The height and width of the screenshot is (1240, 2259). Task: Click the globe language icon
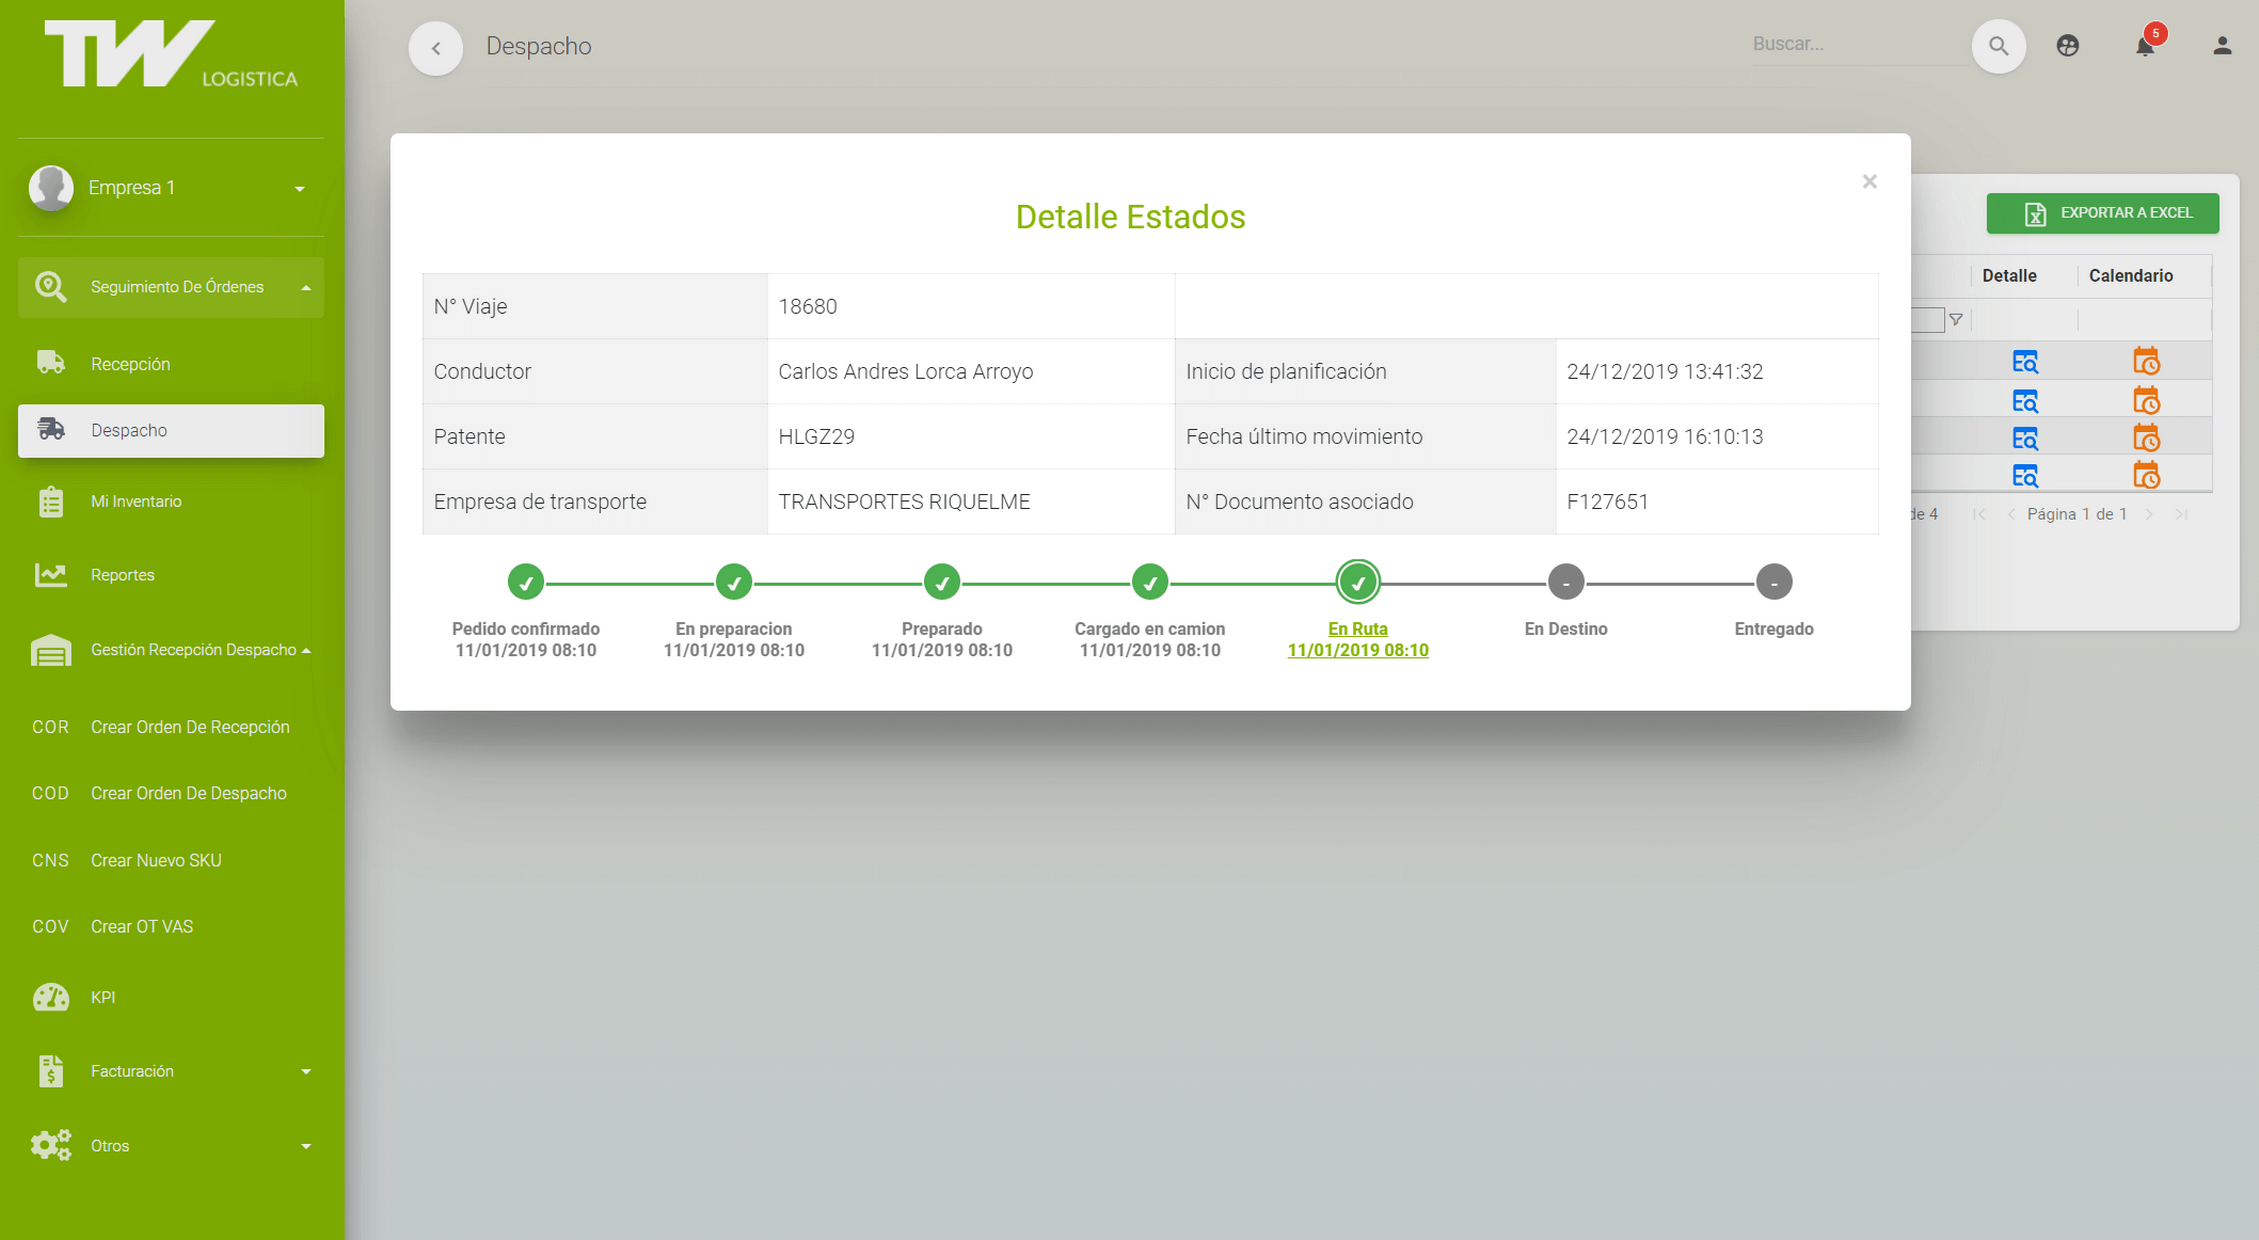pyautogui.click(x=2068, y=46)
